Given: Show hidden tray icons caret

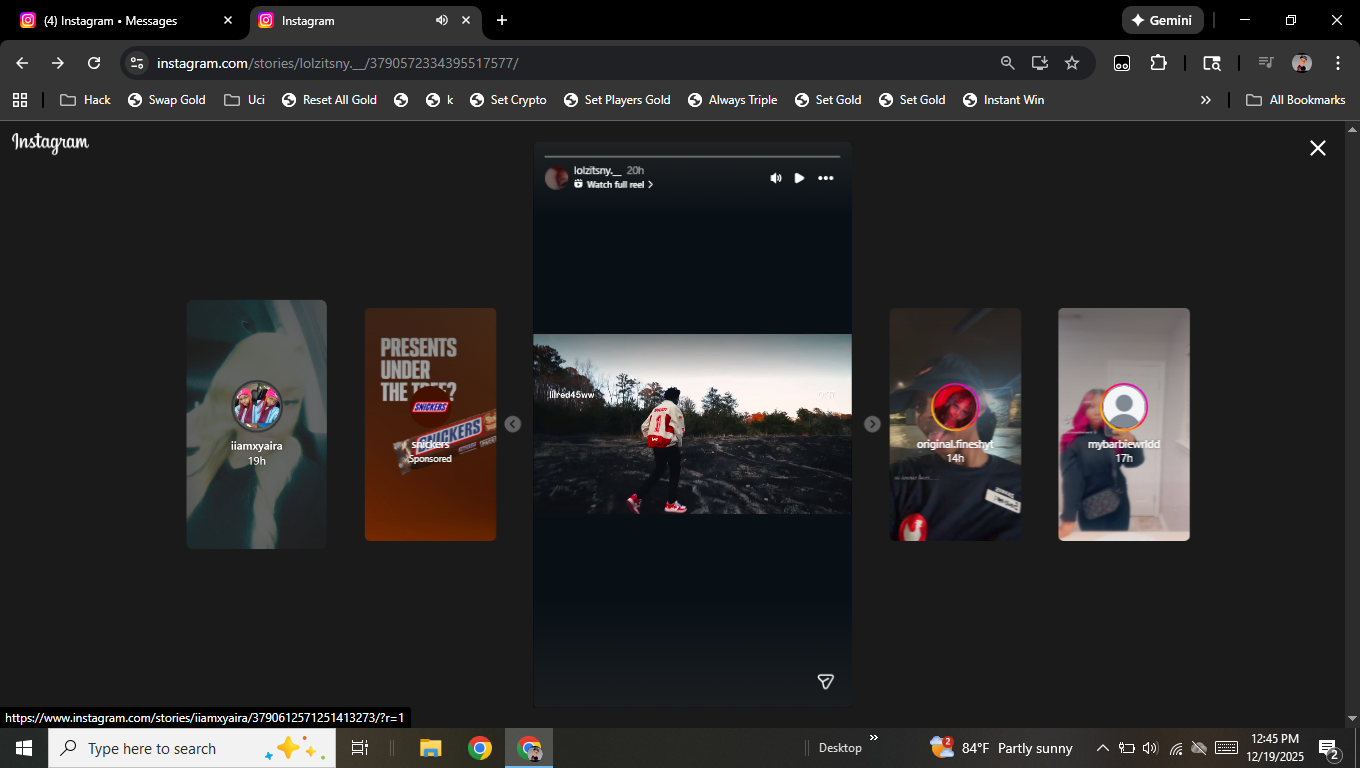Looking at the screenshot, I should (x=1103, y=748).
